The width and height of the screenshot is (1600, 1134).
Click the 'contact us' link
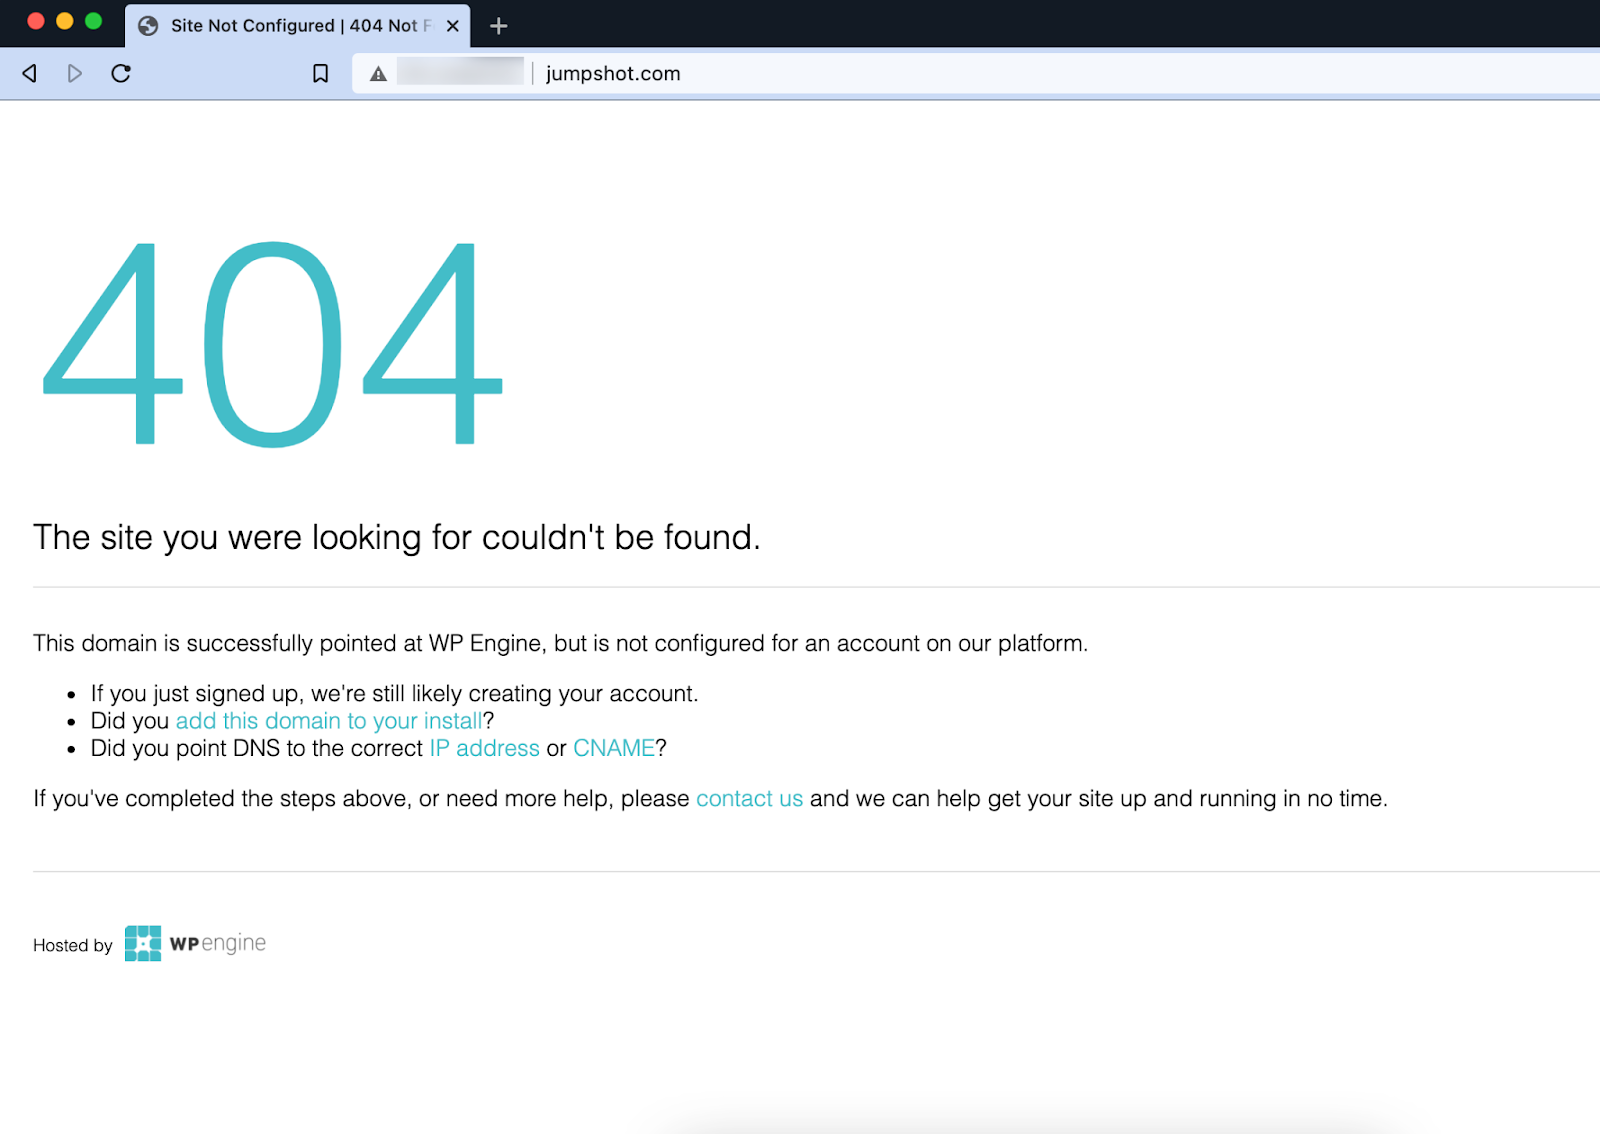tap(749, 799)
